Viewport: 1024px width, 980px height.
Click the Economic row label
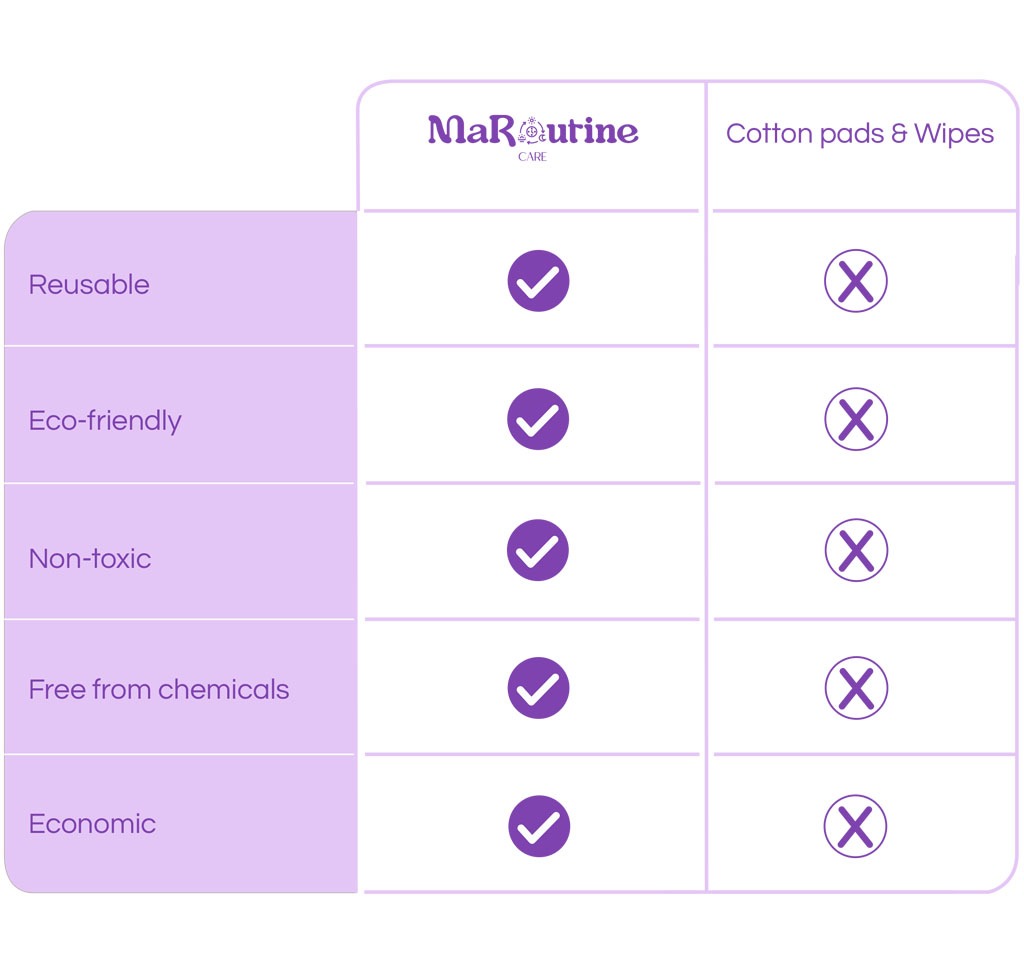pyautogui.click(x=92, y=824)
